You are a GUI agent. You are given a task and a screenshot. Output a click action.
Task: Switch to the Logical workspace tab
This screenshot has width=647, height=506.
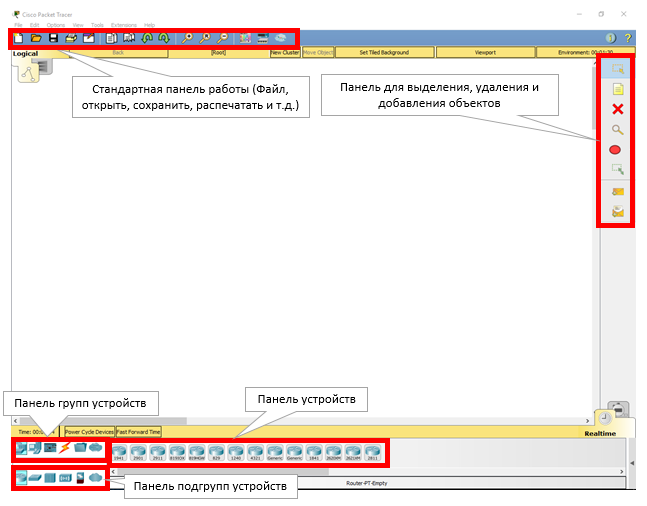tap(25, 54)
